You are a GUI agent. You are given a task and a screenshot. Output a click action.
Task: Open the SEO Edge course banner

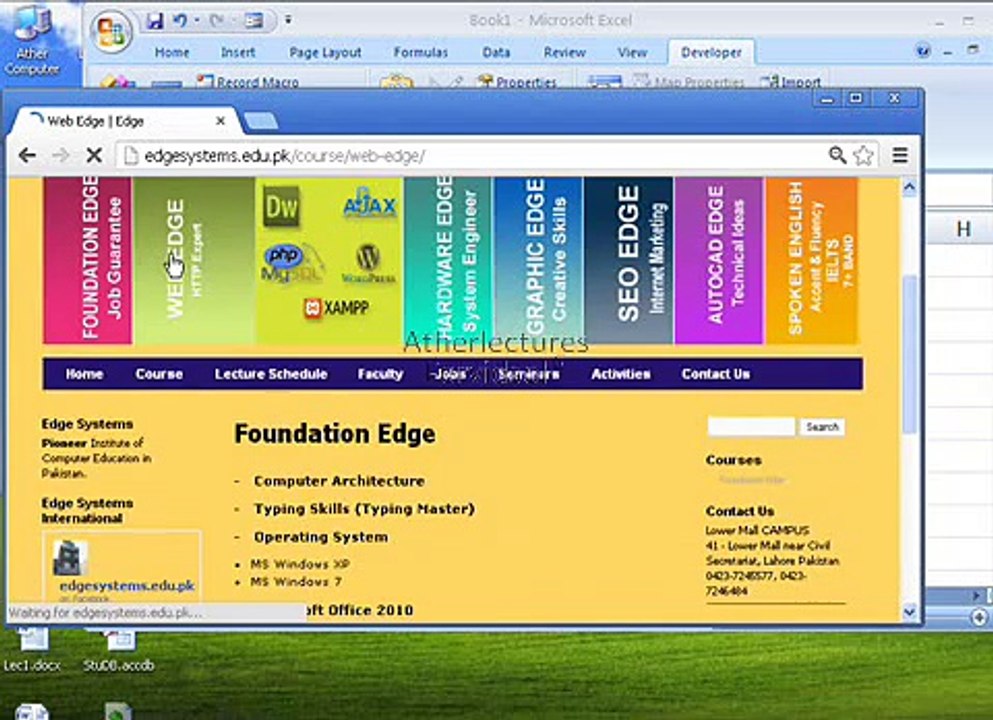(629, 260)
